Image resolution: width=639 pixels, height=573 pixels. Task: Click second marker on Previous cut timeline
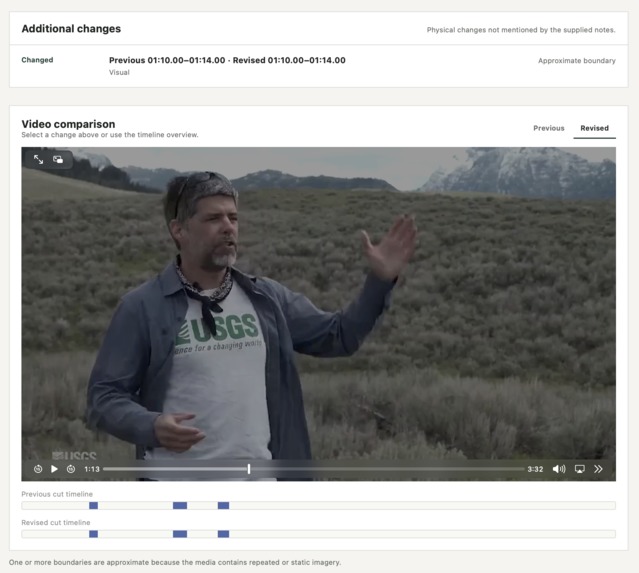[x=180, y=505]
